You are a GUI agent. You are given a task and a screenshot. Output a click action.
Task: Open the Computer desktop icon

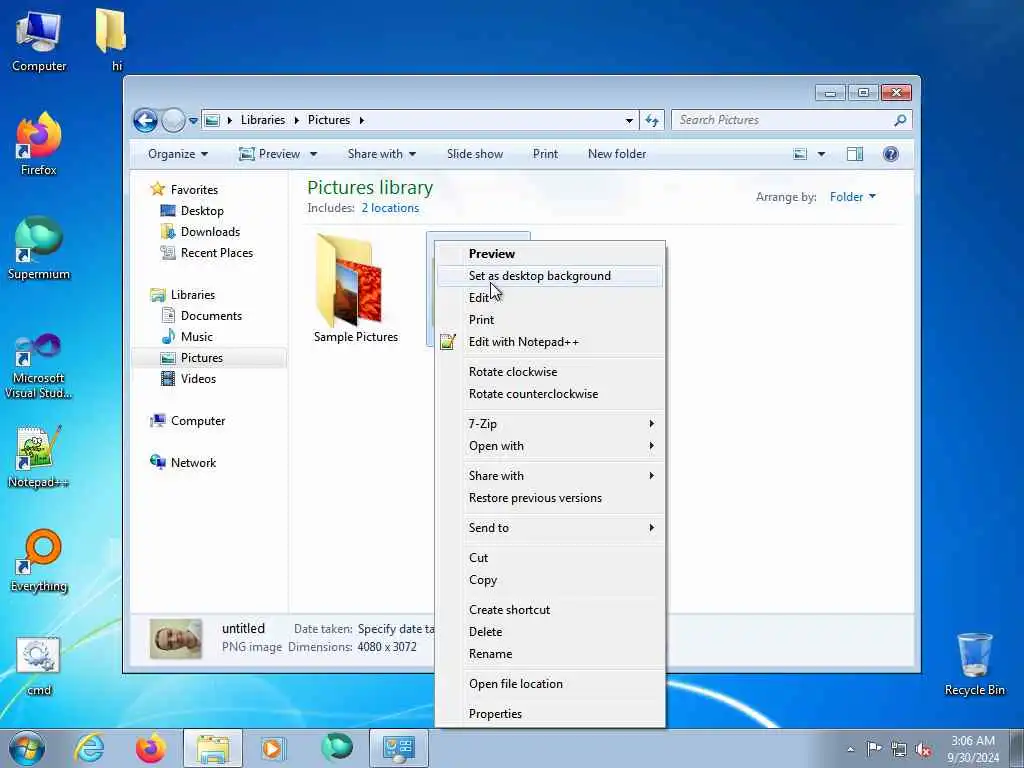39,40
